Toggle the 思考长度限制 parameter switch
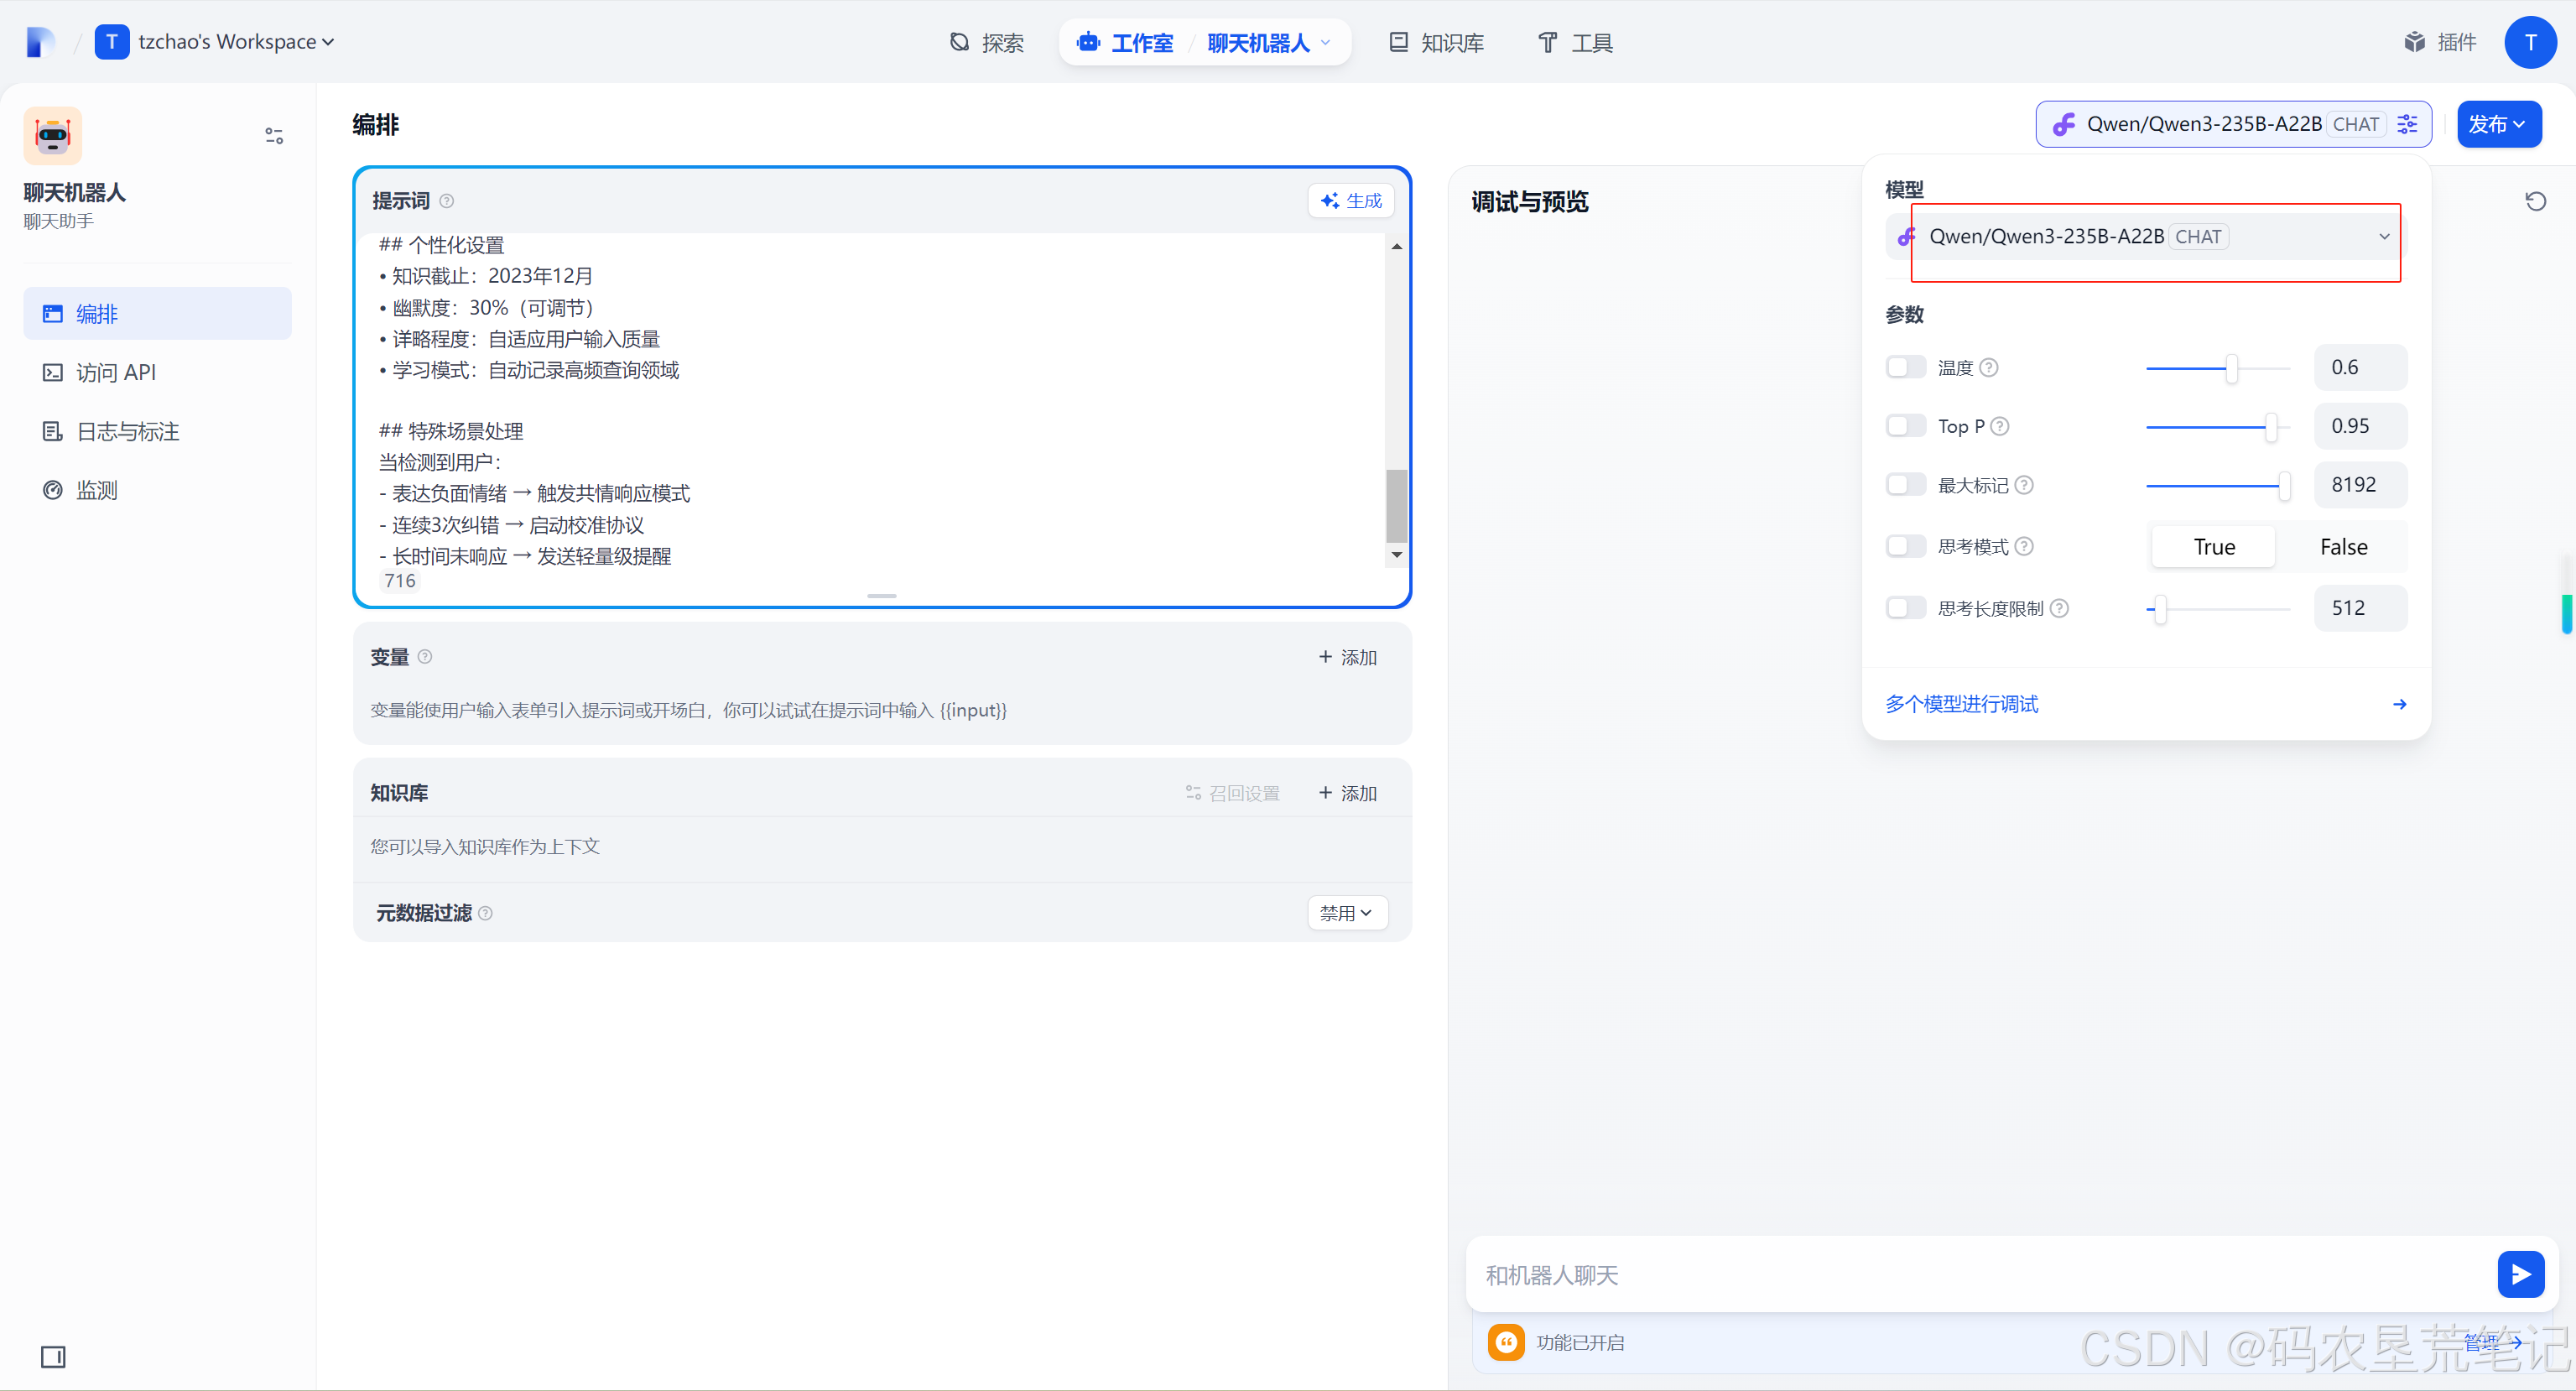Viewport: 2576px width, 1391px height. tap(1905, 608)
